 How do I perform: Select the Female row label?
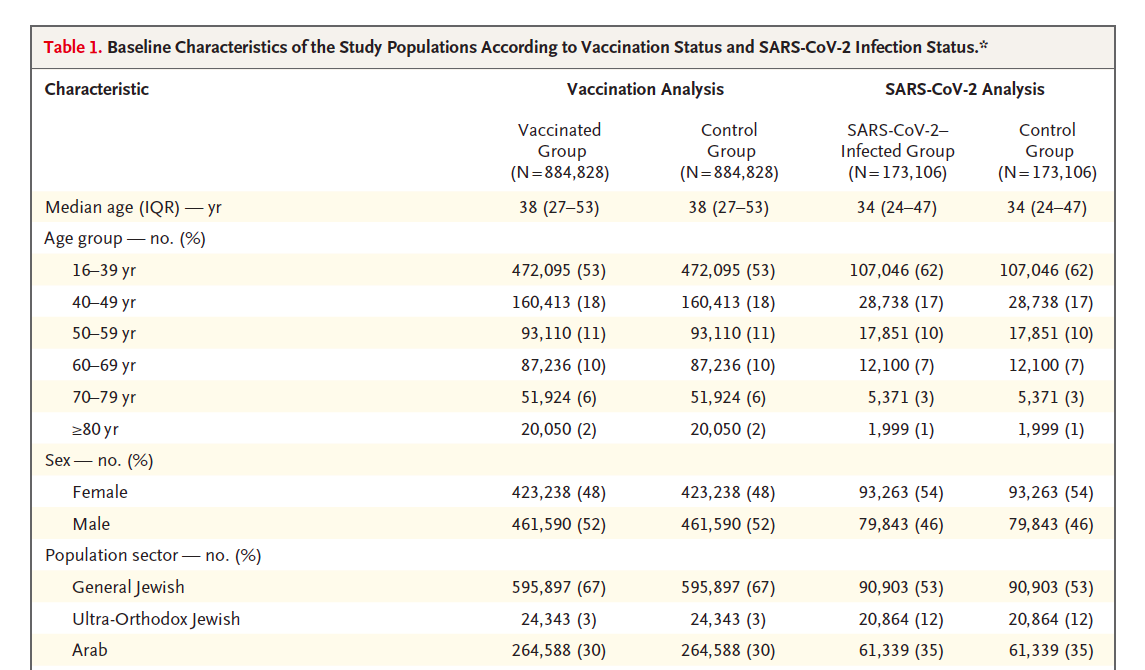100,492
